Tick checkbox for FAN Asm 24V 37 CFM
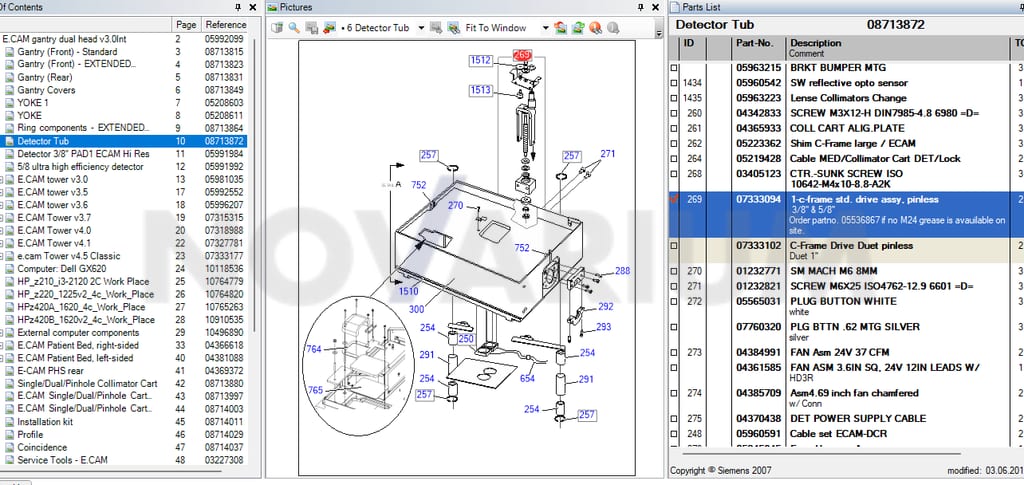The height and width of the screenshot is (485, 1024). click(674, 352)
